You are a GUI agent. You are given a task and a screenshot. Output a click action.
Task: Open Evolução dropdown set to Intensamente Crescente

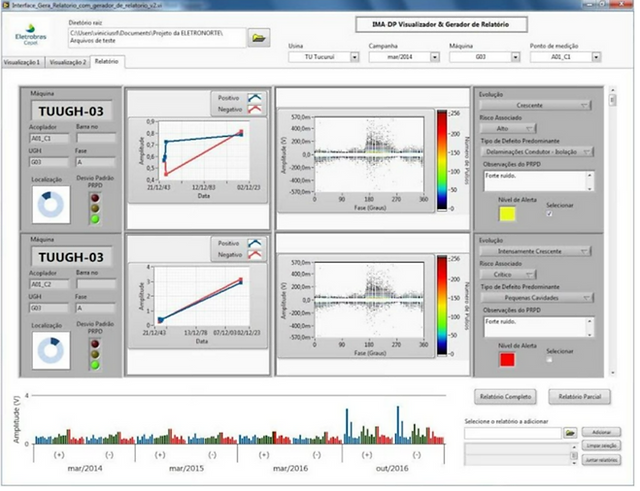click(x=535, y=251)
